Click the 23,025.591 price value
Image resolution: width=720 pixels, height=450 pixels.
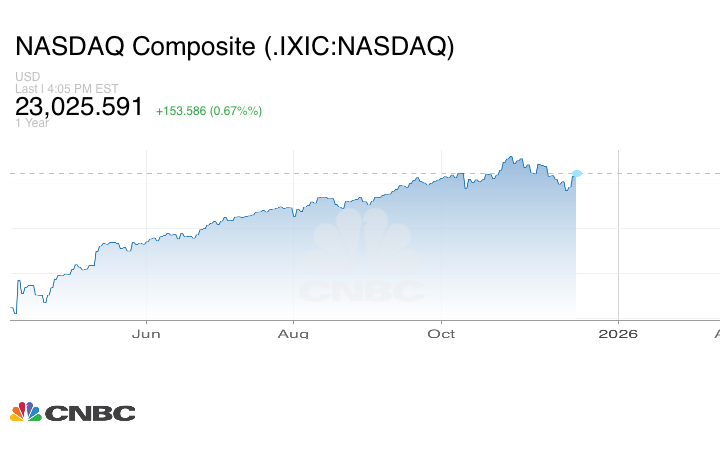point(79,107)
